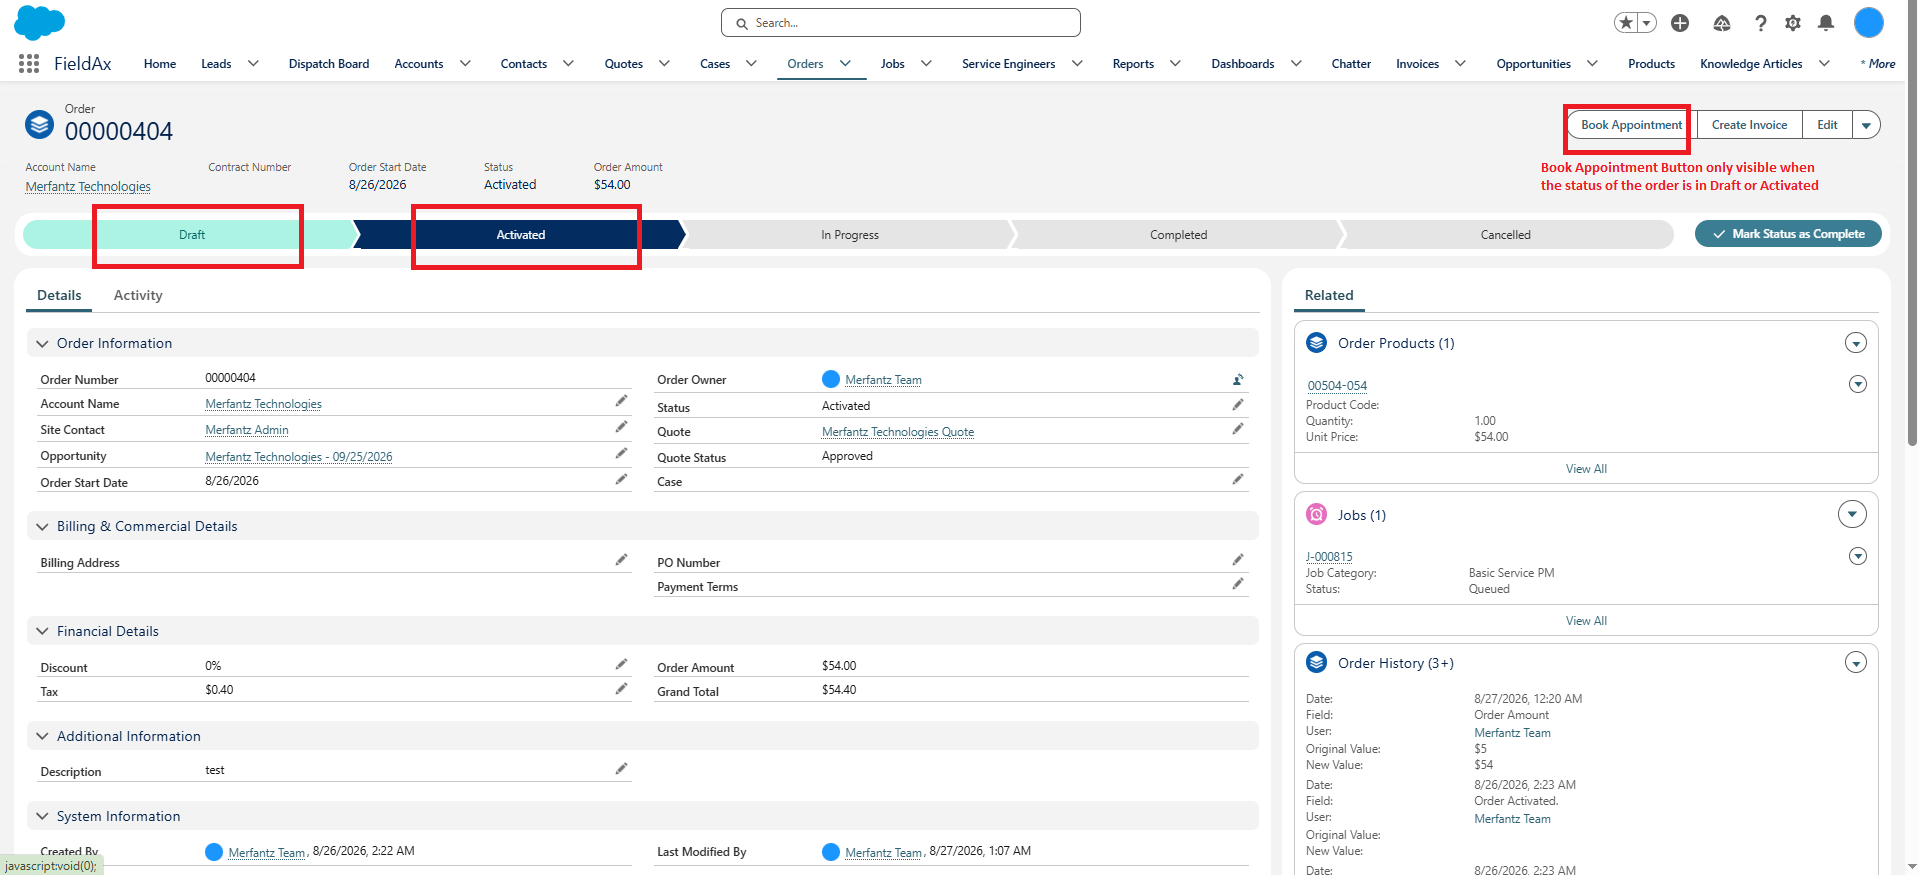Click the Book Appointment button
This screenshot has width=1930, height=894.
1632,126
